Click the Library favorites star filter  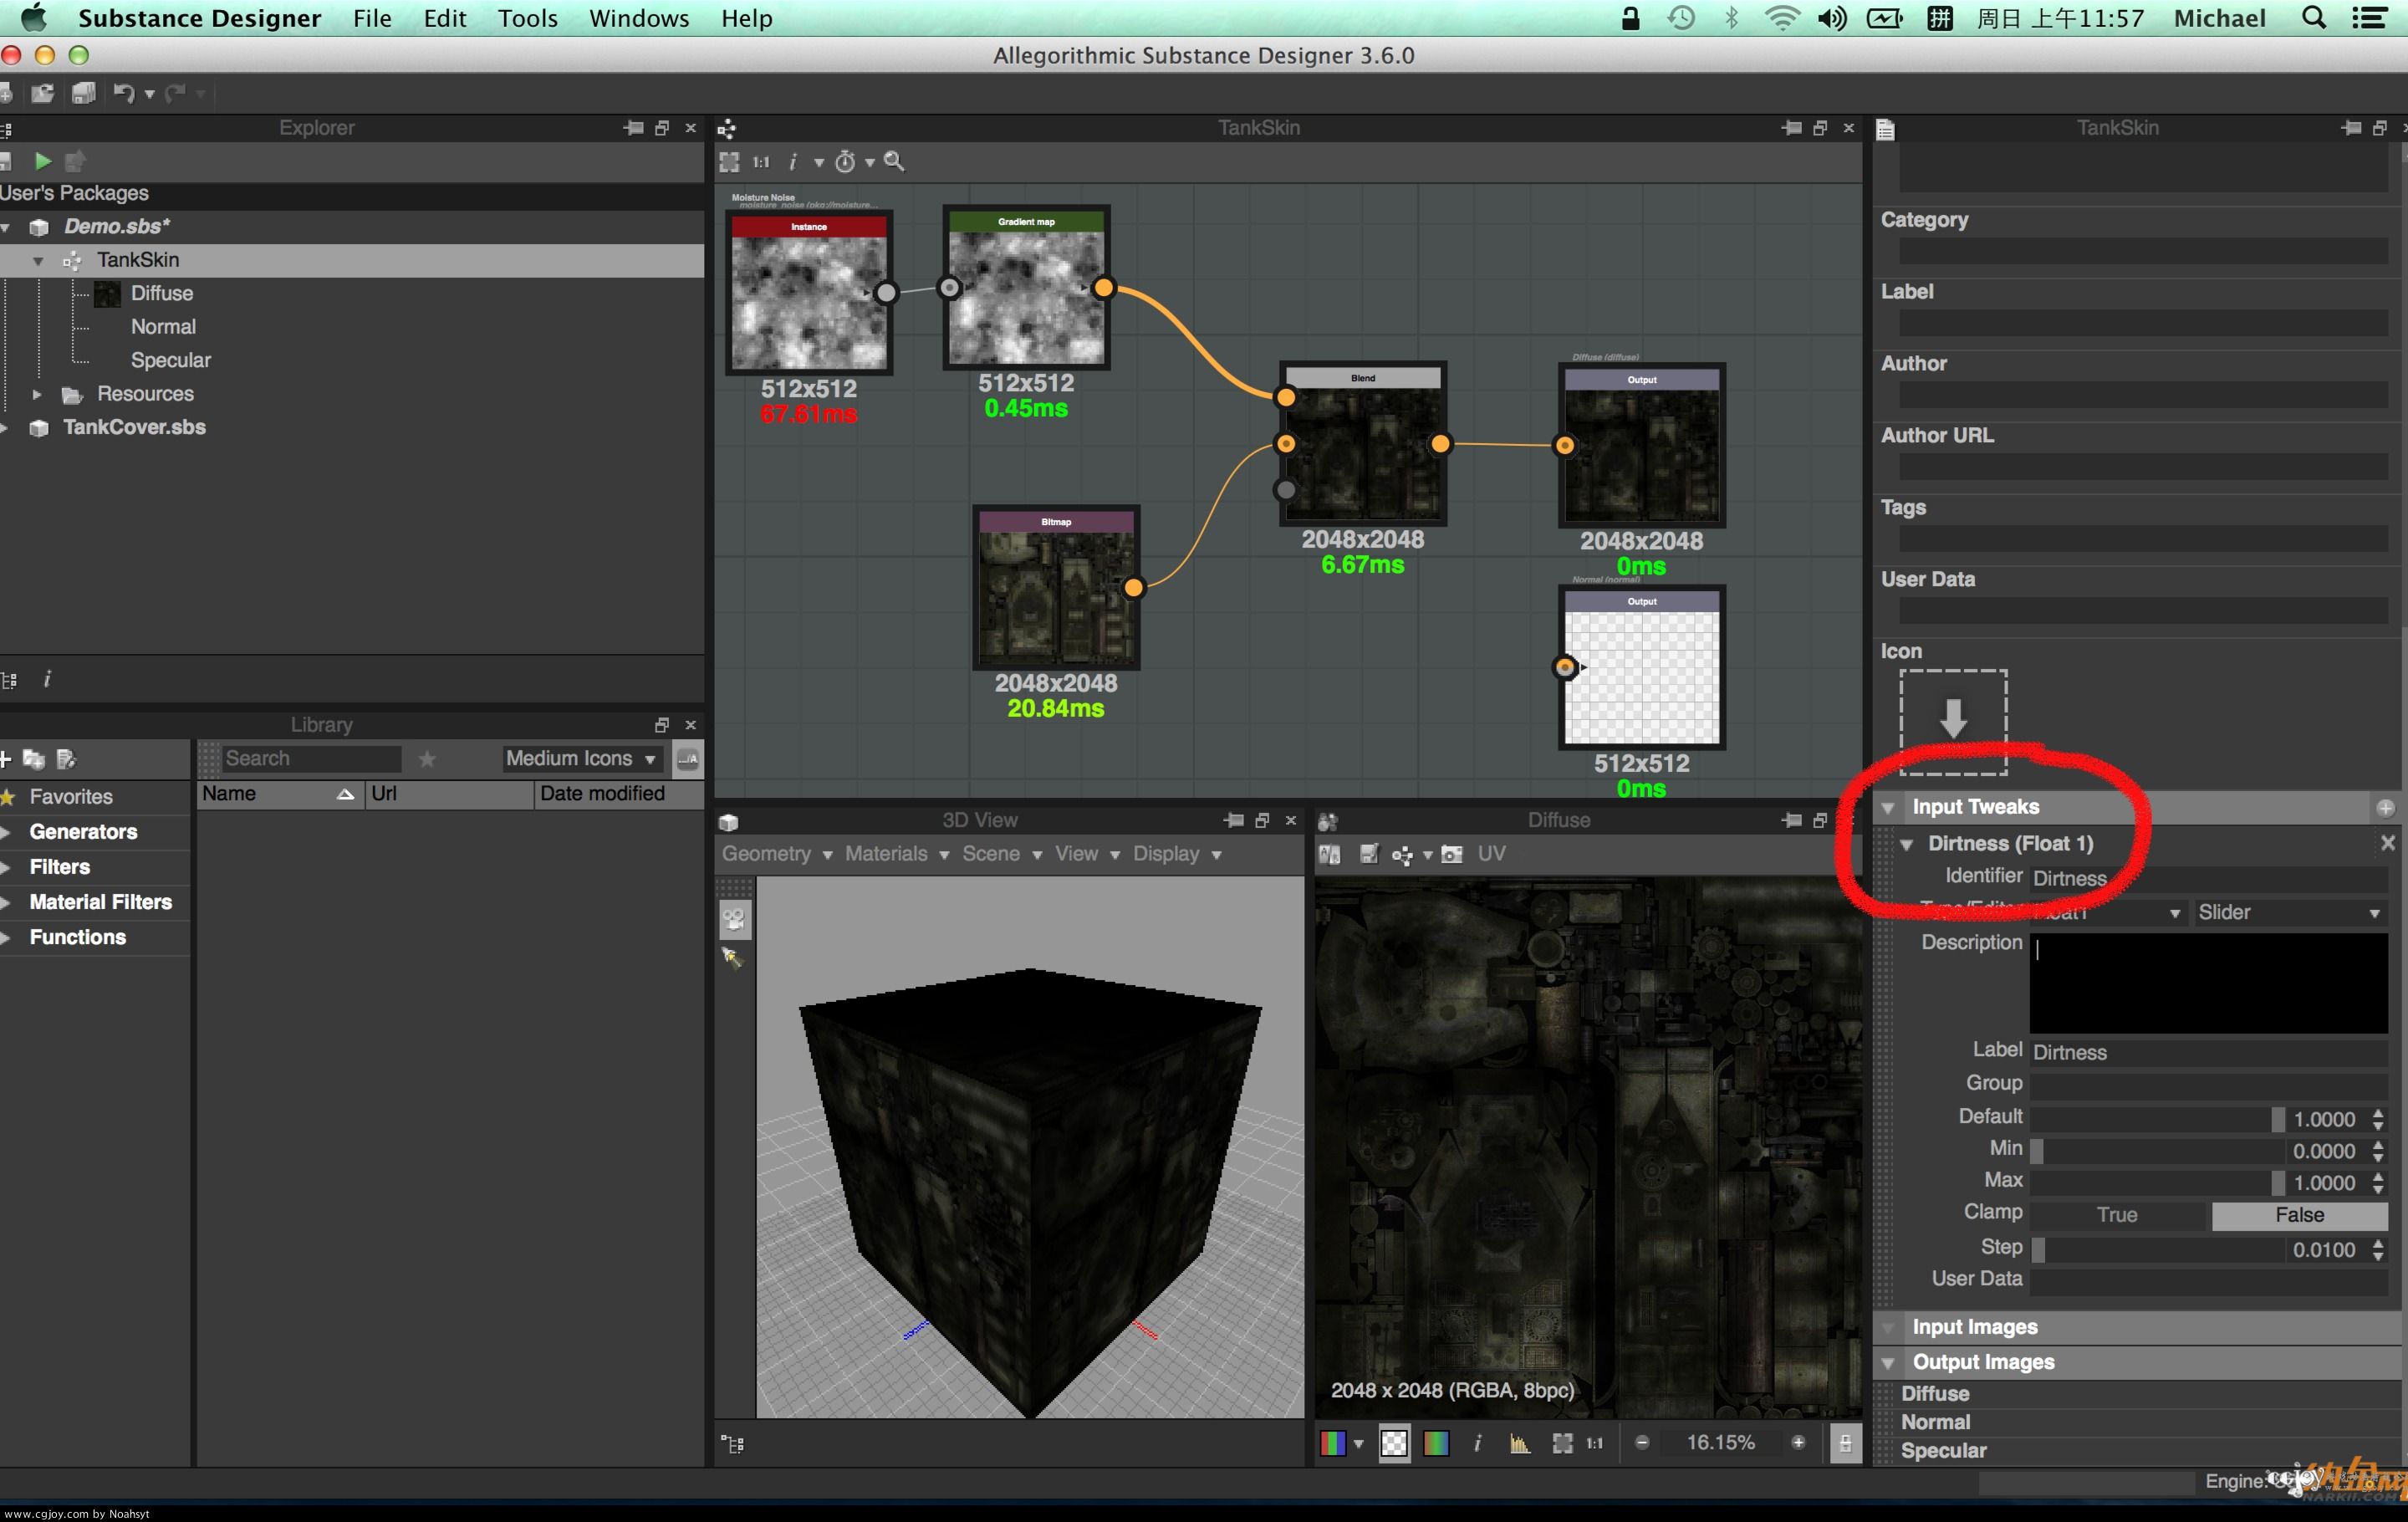pos(427,759)
